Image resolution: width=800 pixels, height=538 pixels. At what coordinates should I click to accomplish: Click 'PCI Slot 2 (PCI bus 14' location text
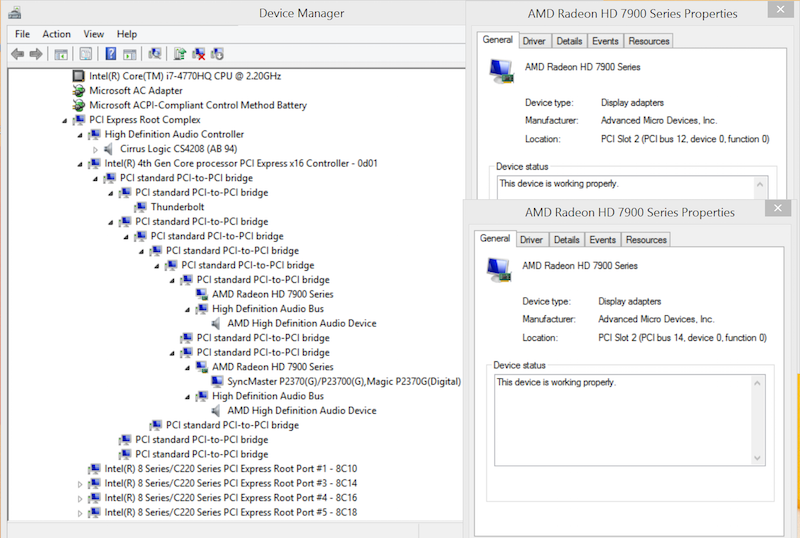[682, 337]
